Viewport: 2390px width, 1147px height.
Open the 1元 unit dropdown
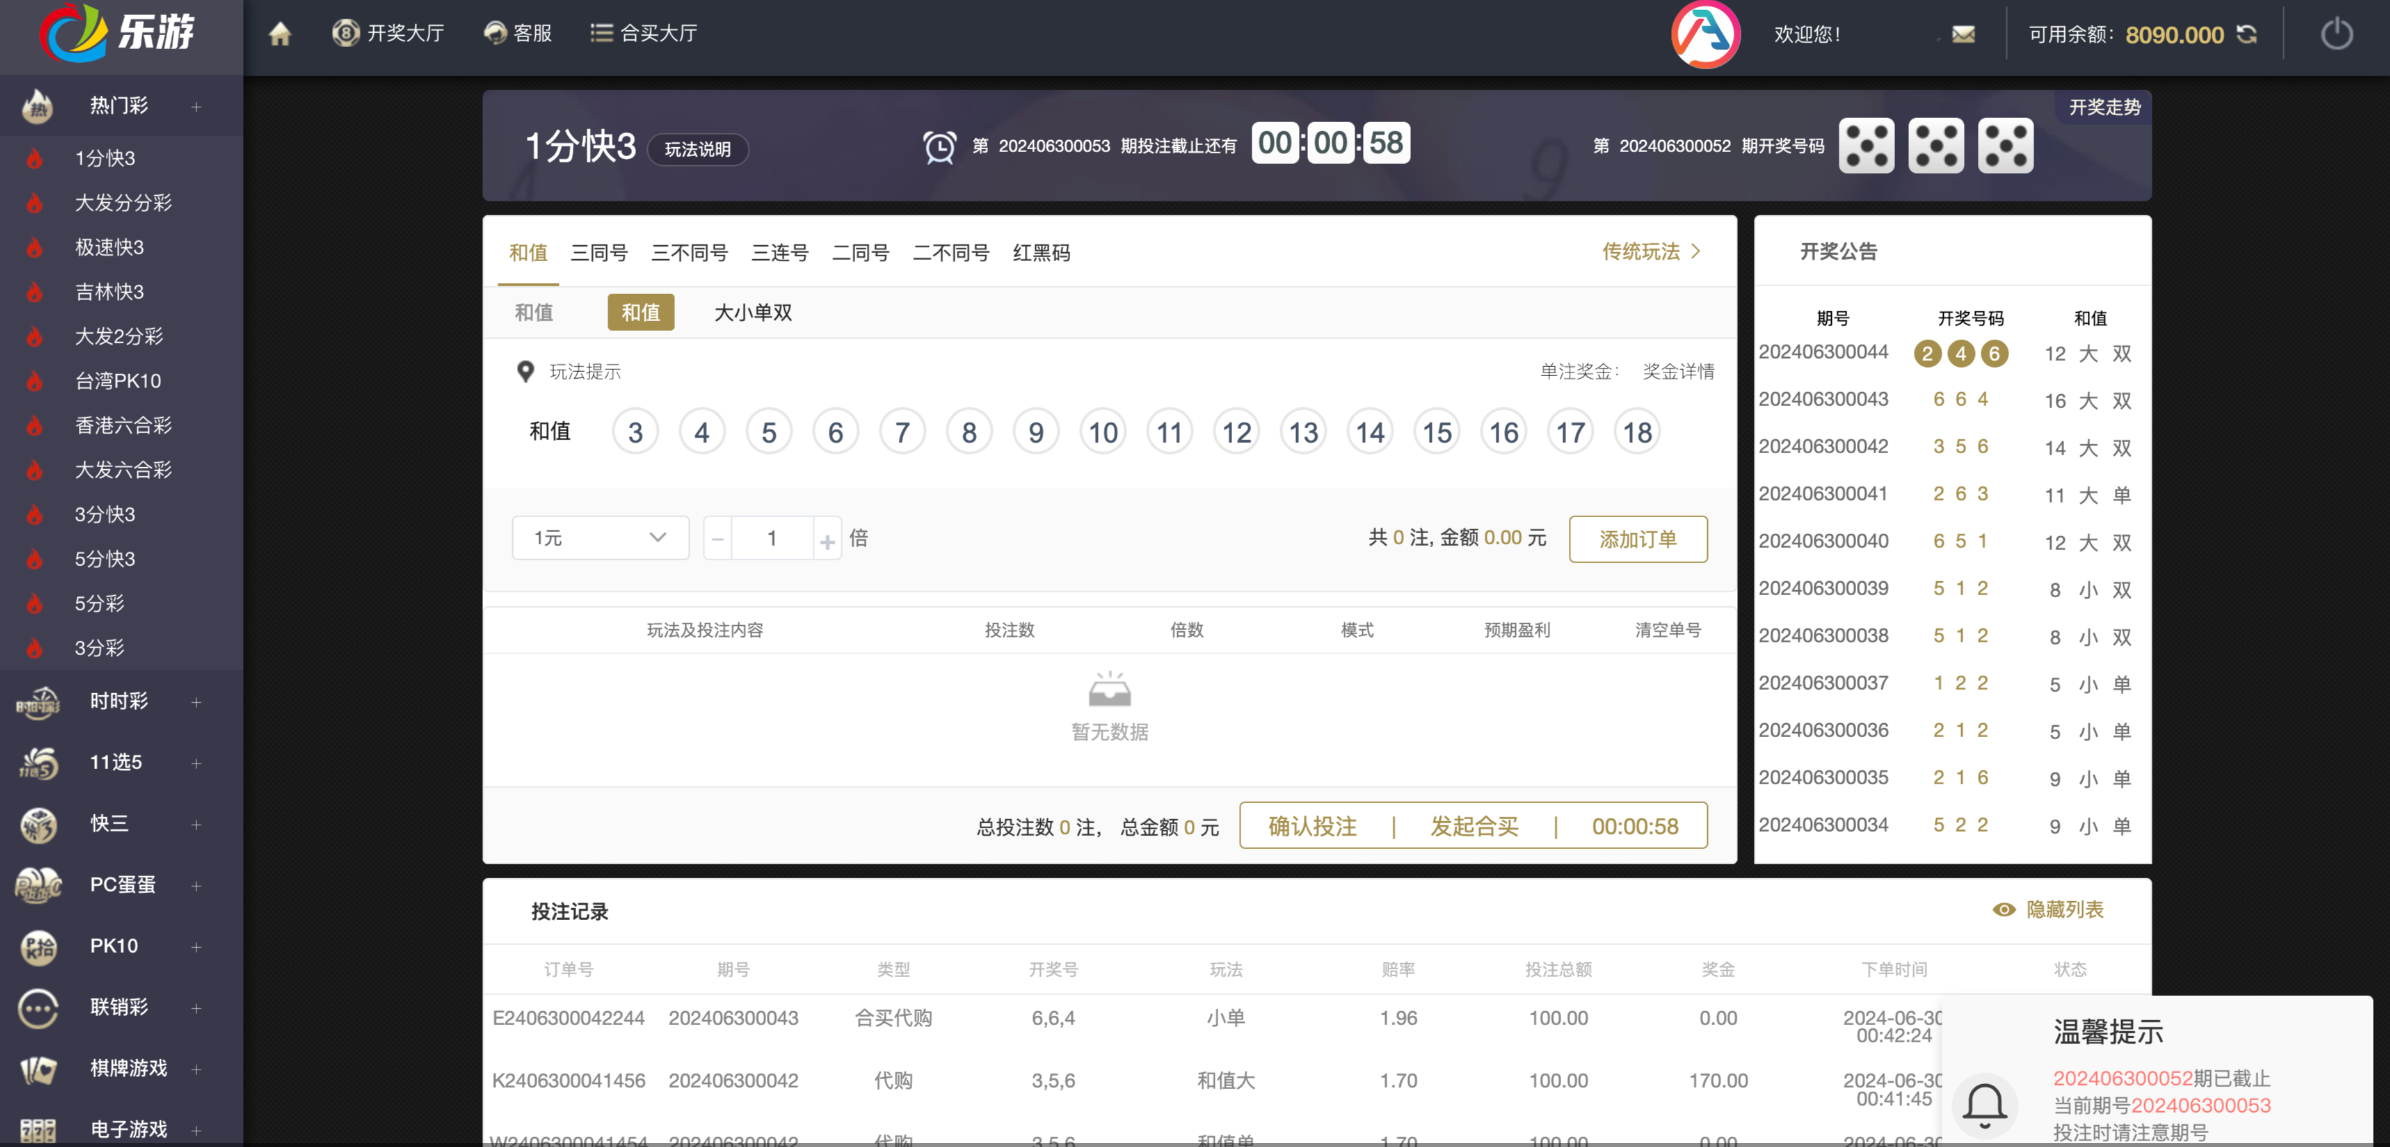click(600, 538)
